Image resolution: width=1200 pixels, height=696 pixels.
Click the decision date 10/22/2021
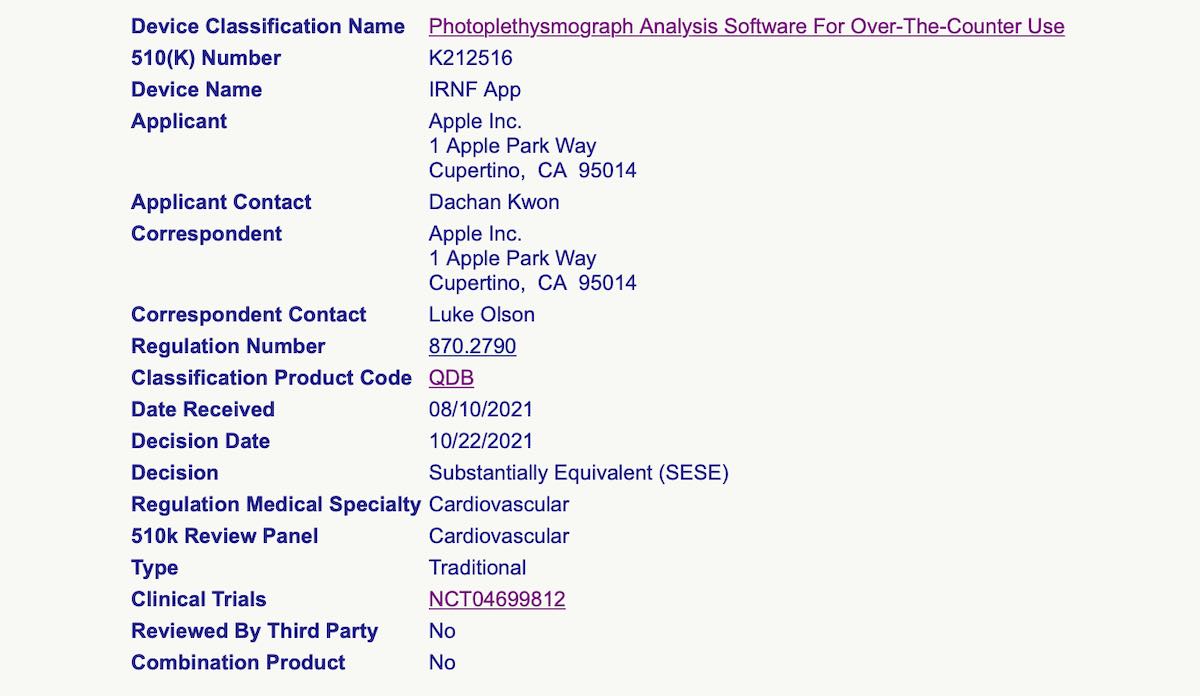pos(481,441)
